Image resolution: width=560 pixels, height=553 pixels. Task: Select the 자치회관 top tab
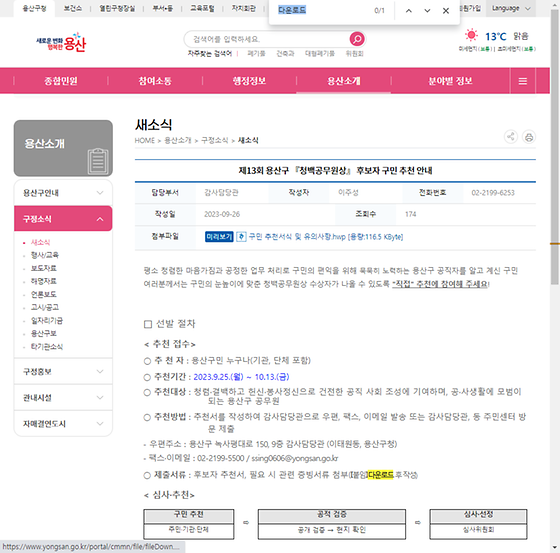244,8
